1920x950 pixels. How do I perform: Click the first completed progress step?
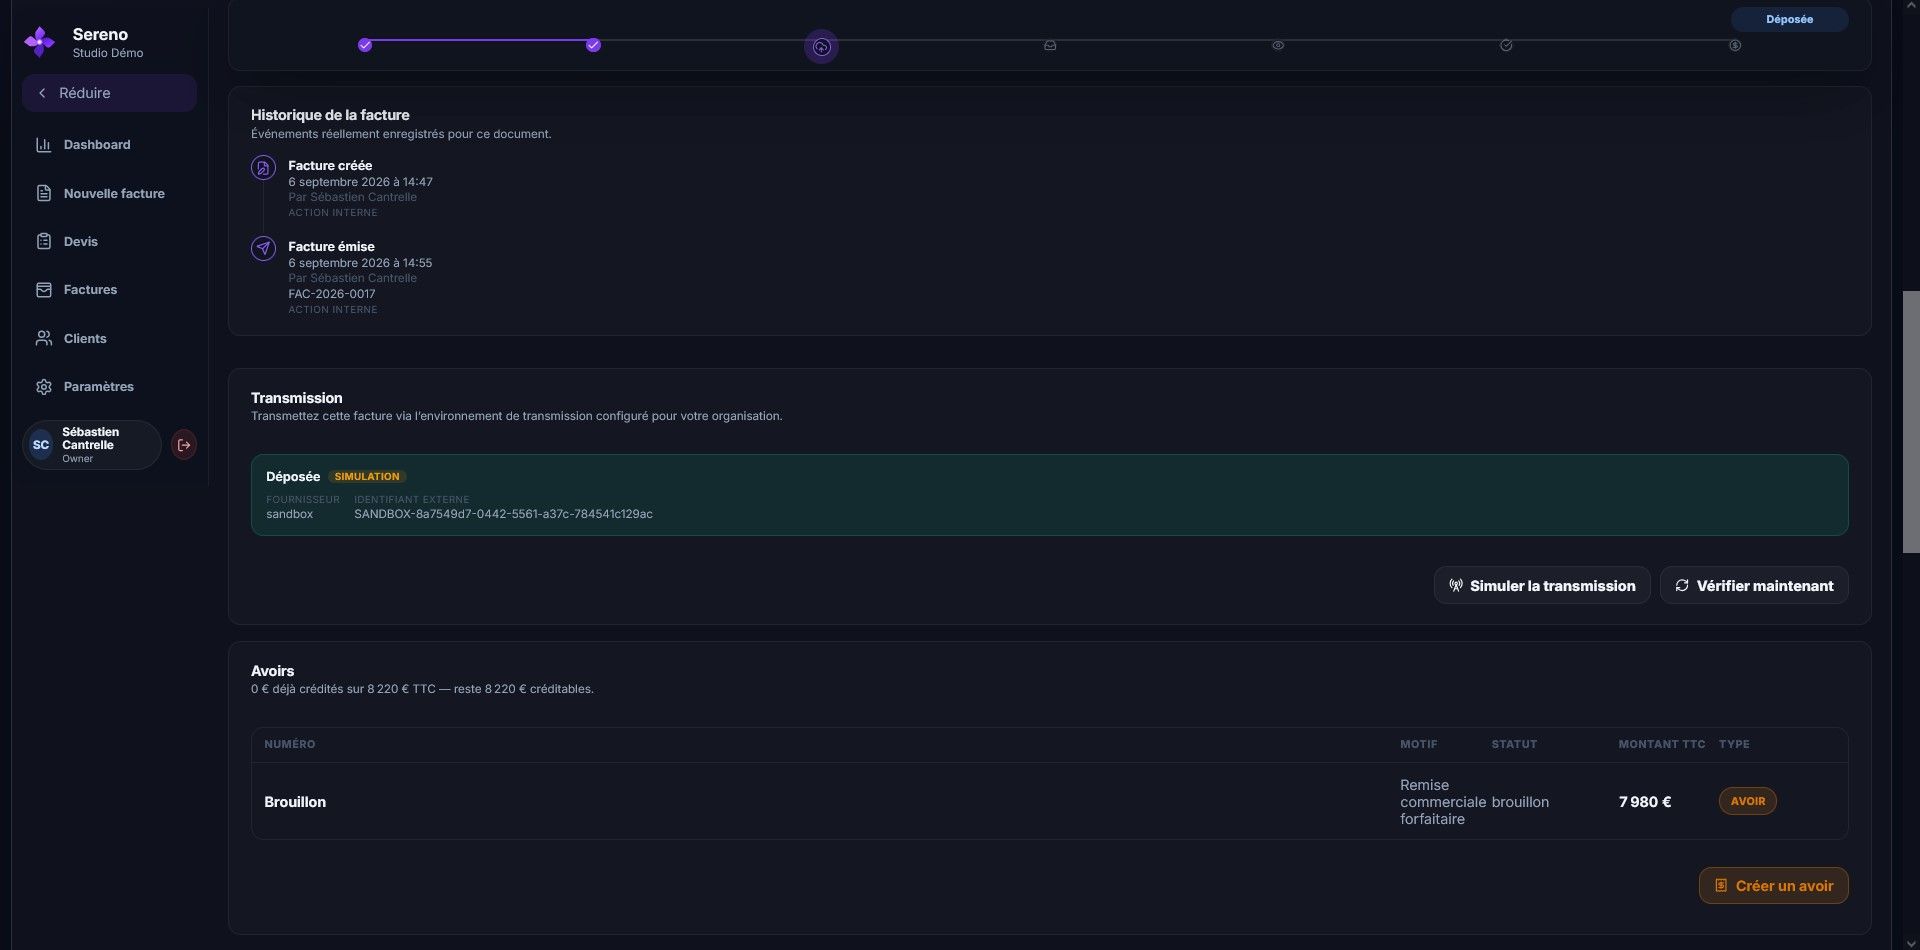pos(365,45)
